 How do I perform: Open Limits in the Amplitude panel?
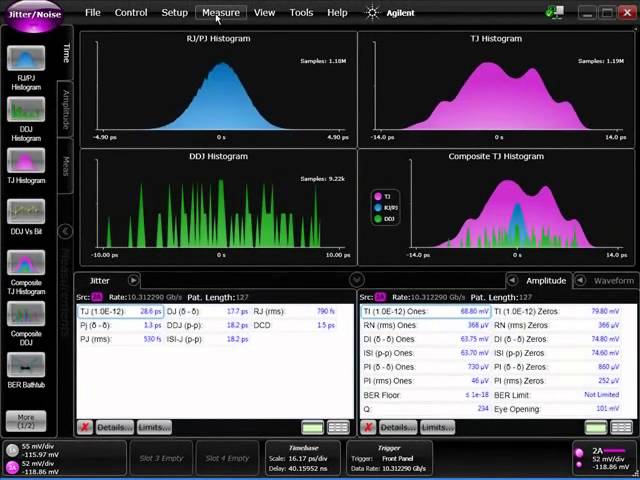point(437,427)
